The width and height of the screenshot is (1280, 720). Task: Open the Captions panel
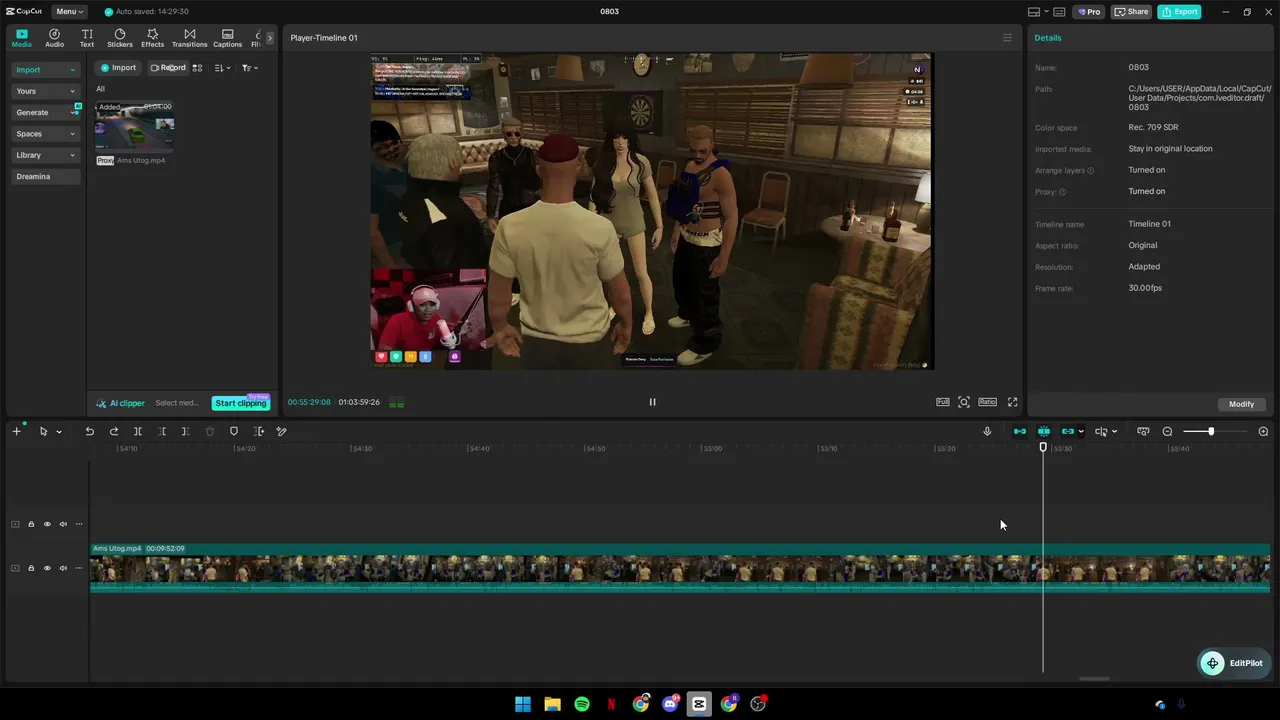(227, 38)
